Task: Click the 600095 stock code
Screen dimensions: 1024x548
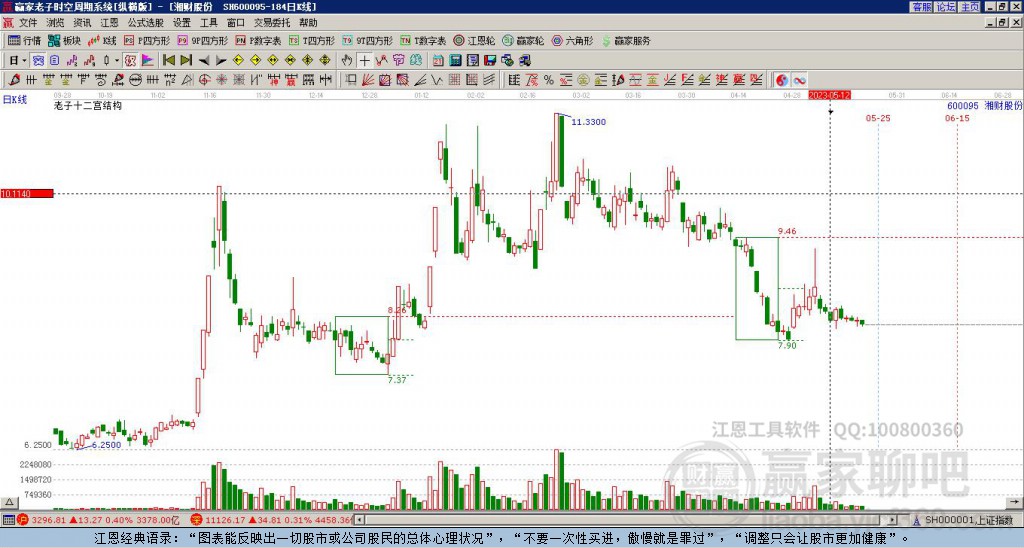Action: click(x=963, y=106)
